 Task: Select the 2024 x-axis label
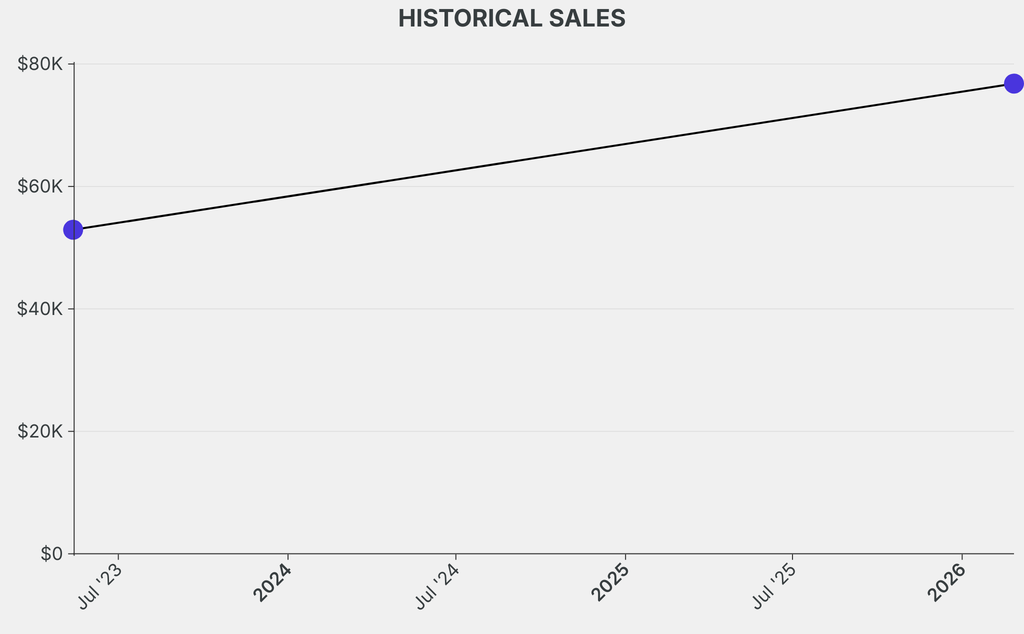click(x=272, y=582)
